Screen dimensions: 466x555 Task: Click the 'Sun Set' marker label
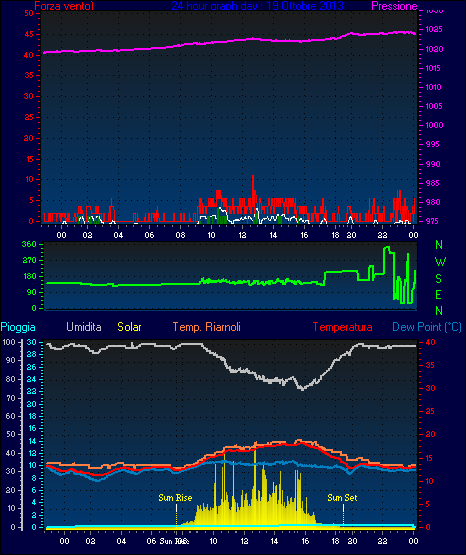point(342,498)
